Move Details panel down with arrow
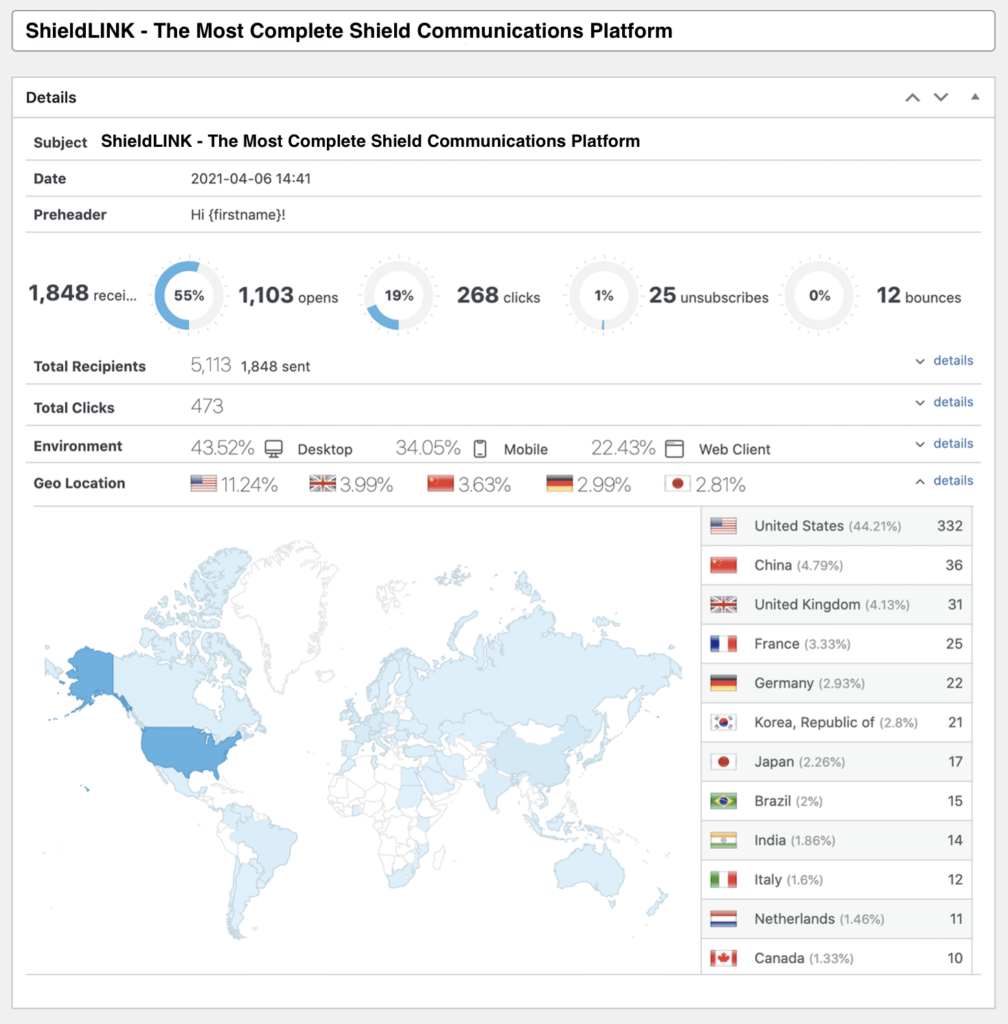1008x1024 pixels. 941,97
